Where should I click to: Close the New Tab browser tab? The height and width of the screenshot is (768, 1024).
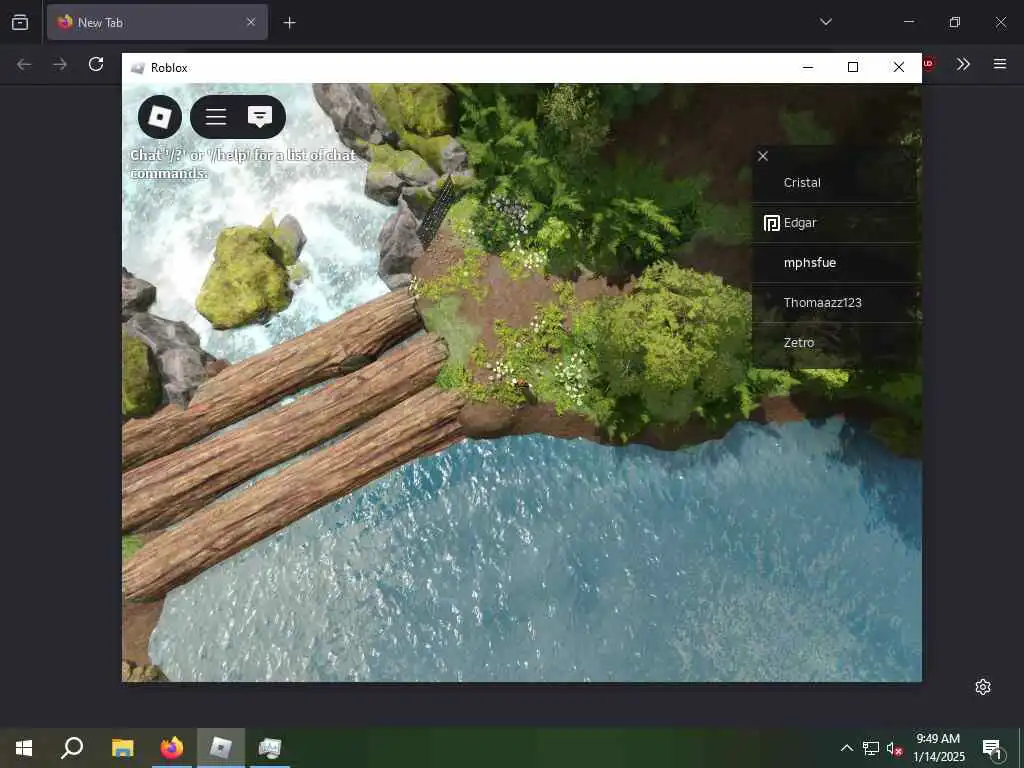point(251,22)
